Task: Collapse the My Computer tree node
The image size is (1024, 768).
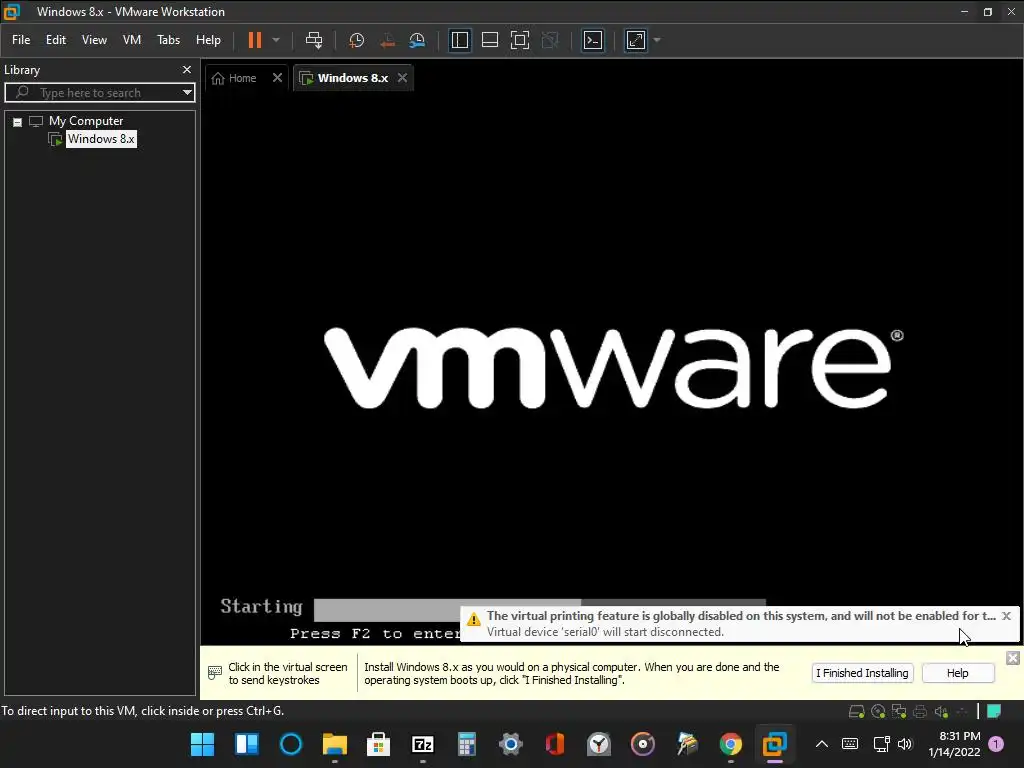Action: [18, 121]
